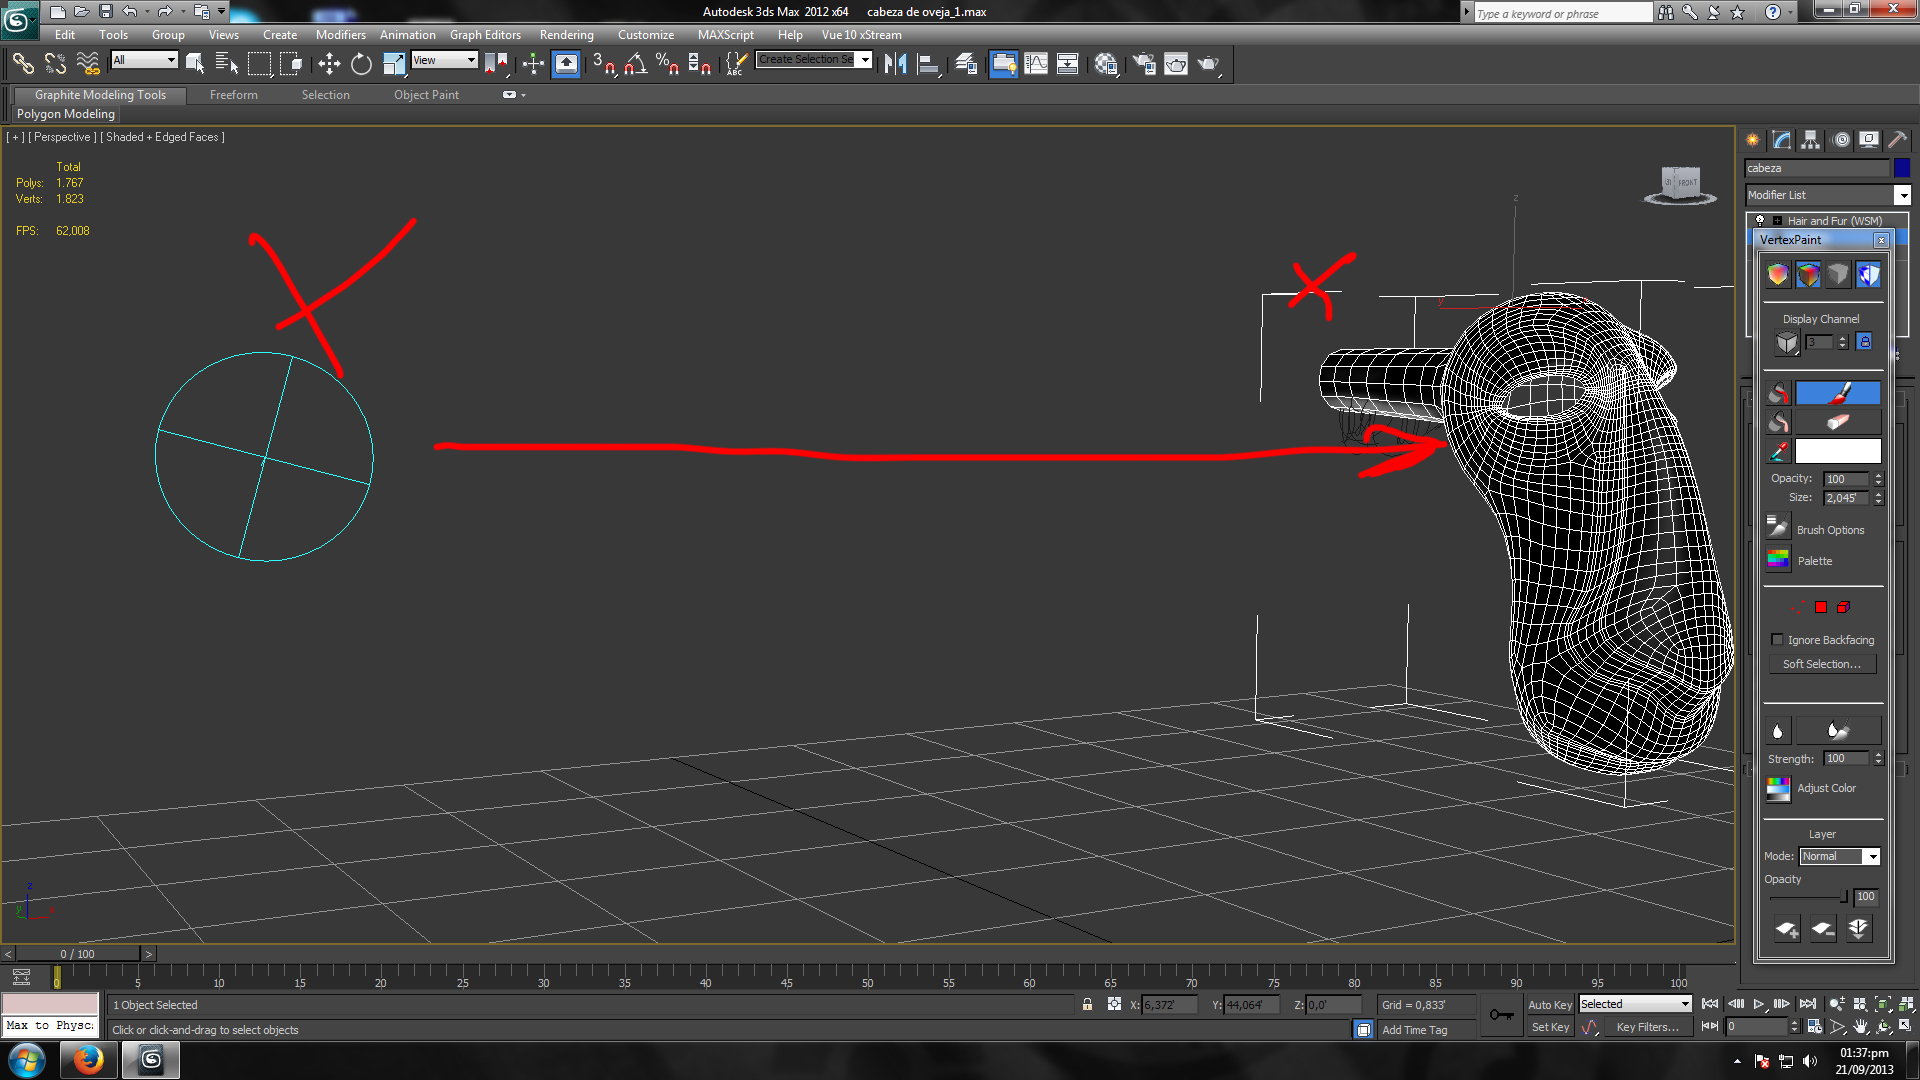Select the VertexPaint eraser tool

(1837, 422)
